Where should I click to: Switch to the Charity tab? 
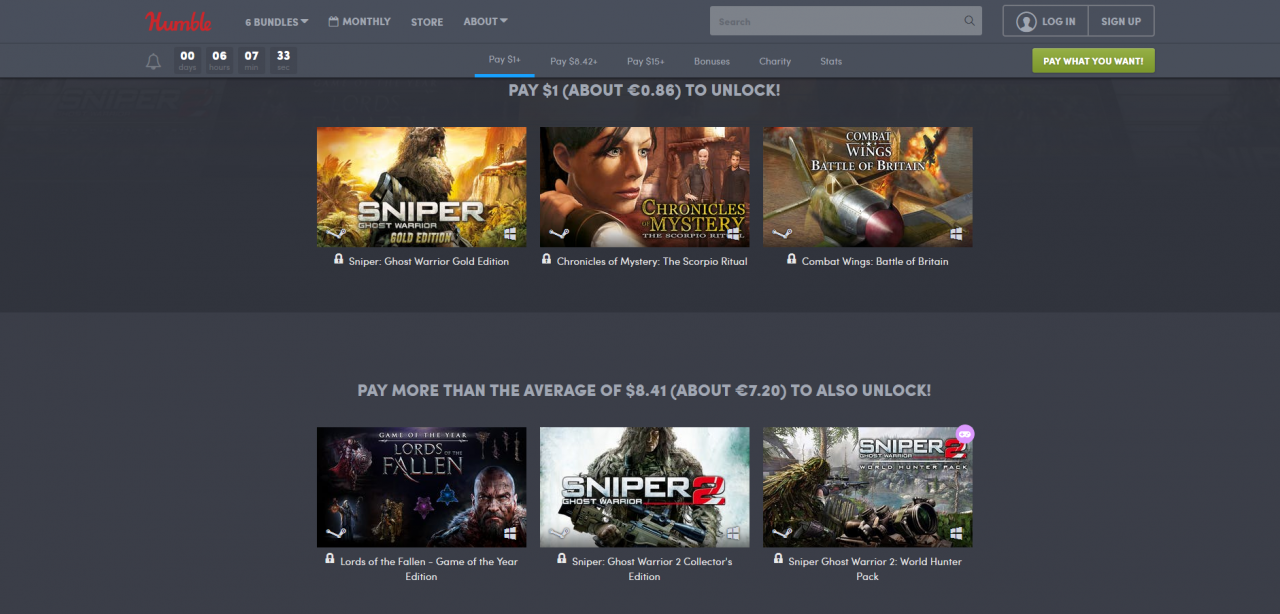pyautogui.click(x=775, y=61)
